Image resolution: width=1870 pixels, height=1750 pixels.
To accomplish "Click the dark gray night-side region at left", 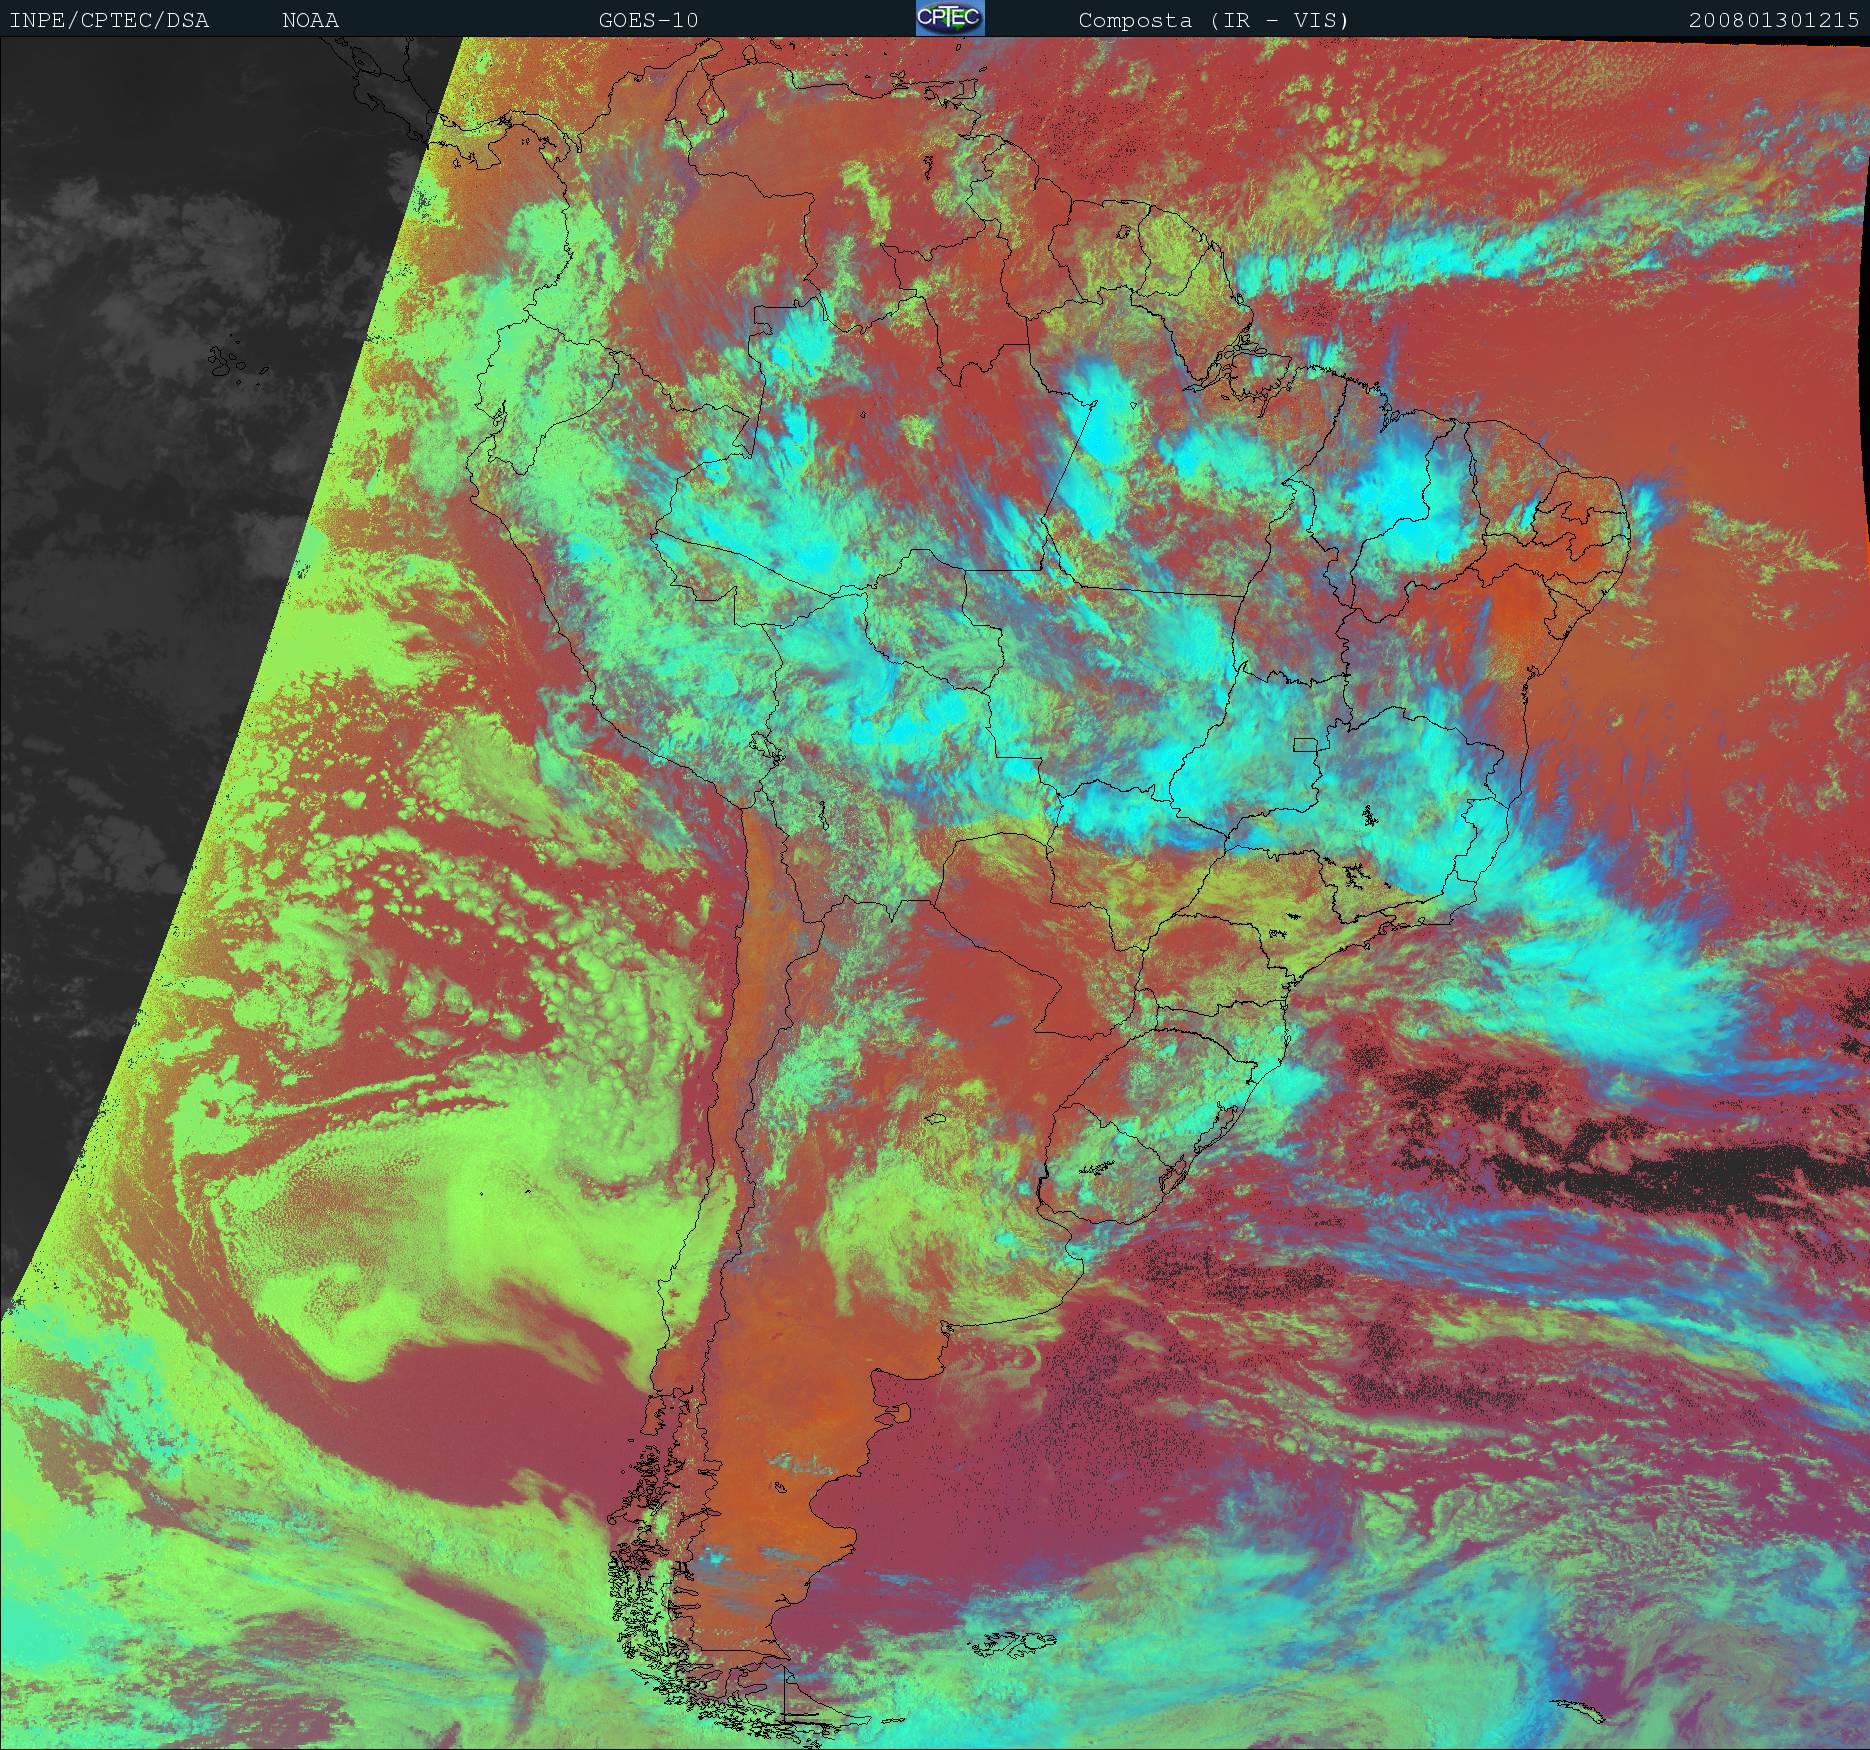I will [x=150, y=500].
